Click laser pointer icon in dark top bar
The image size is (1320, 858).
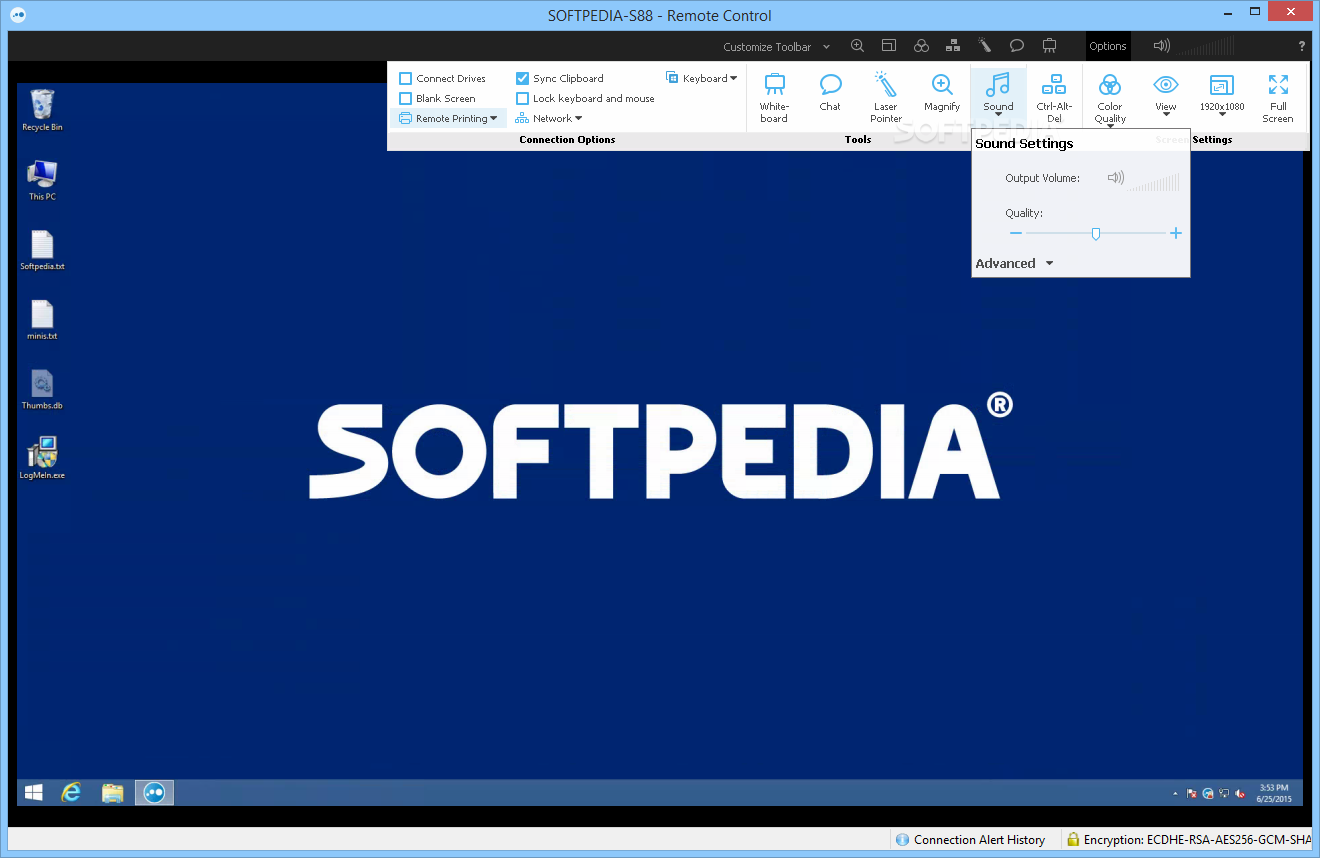(x=985, y=46)
